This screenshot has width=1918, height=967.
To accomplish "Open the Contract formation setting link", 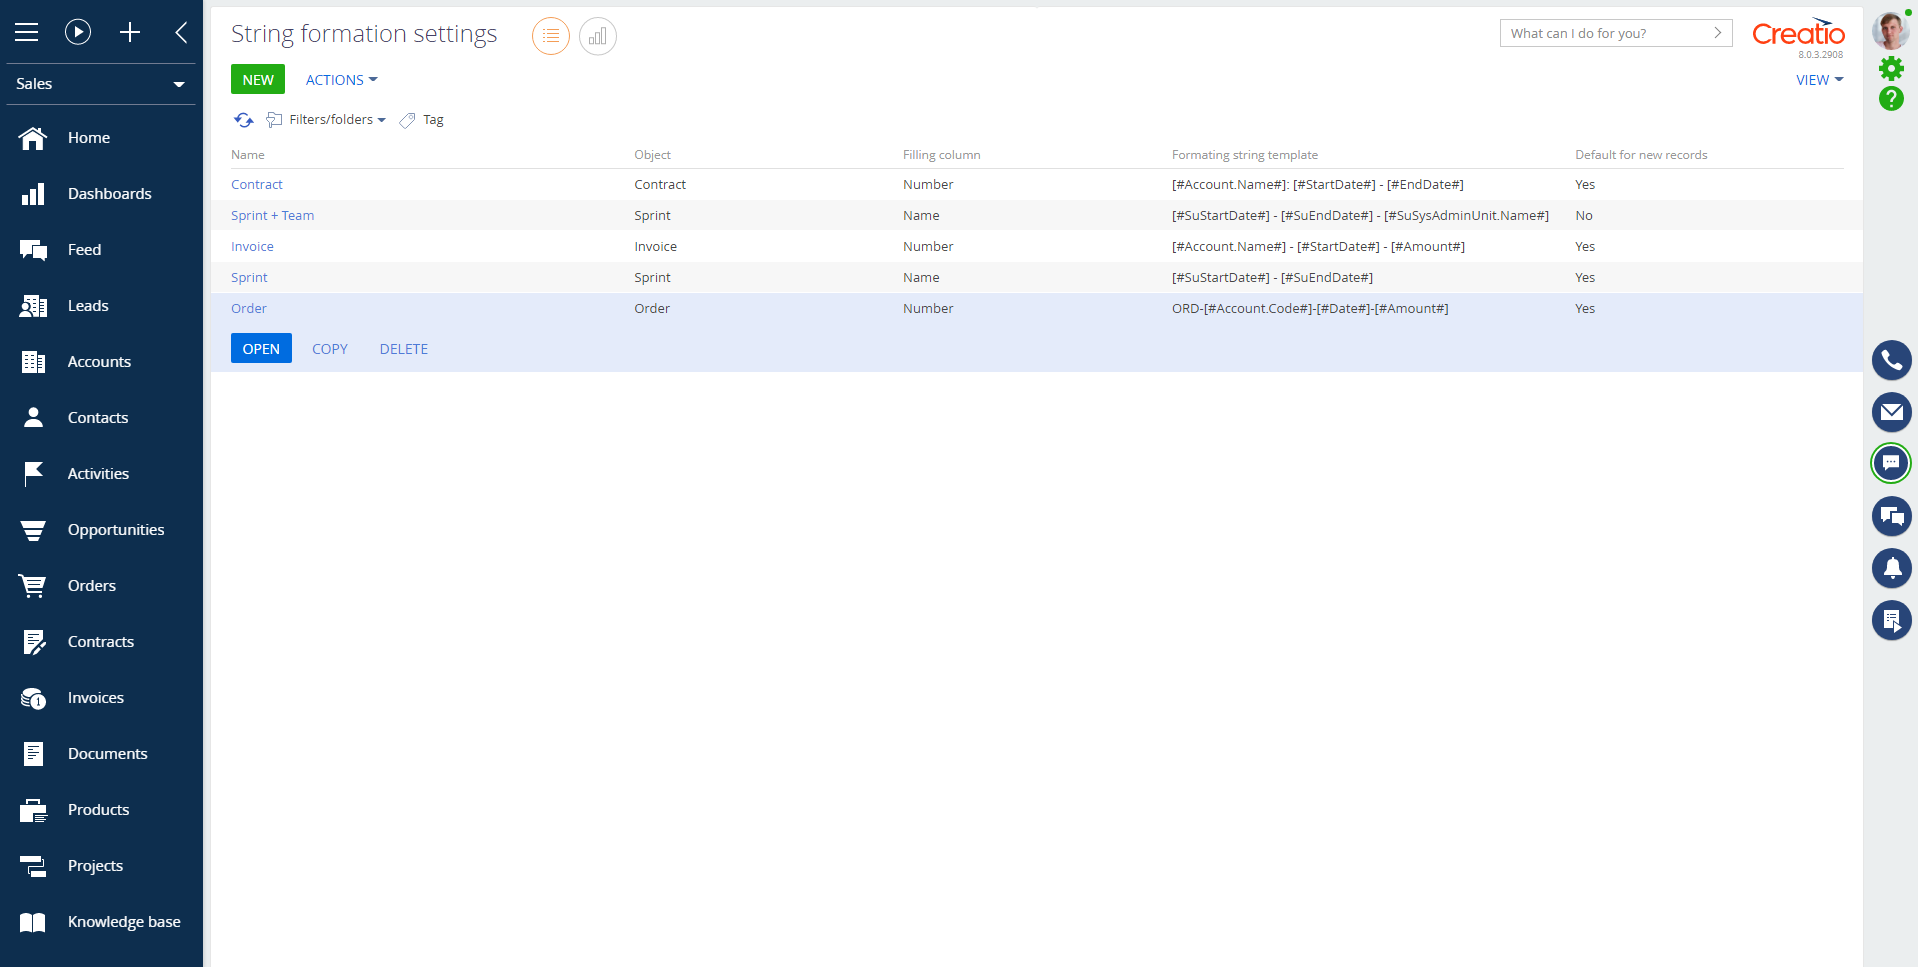I will click(x=256, y=184).
